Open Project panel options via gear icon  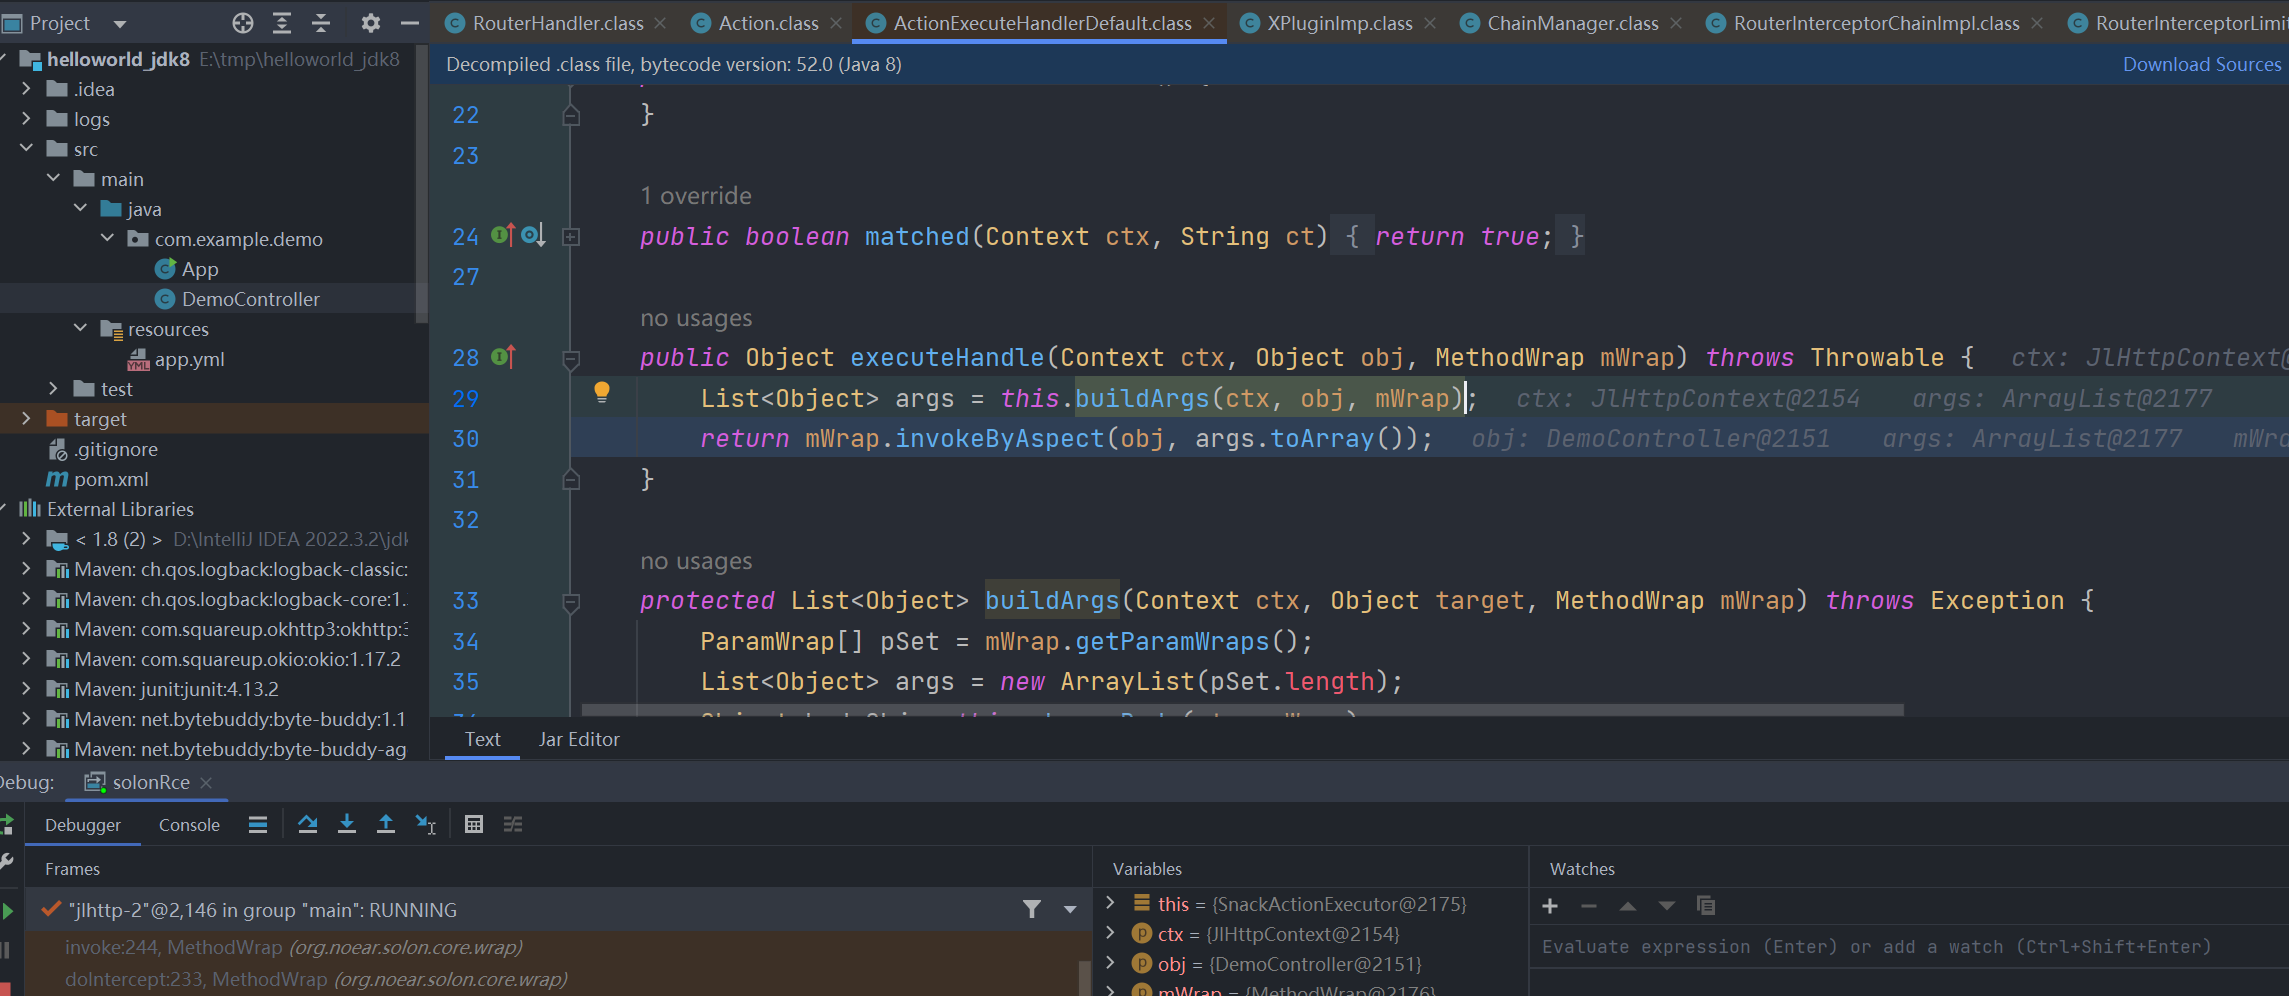point(369,22)
